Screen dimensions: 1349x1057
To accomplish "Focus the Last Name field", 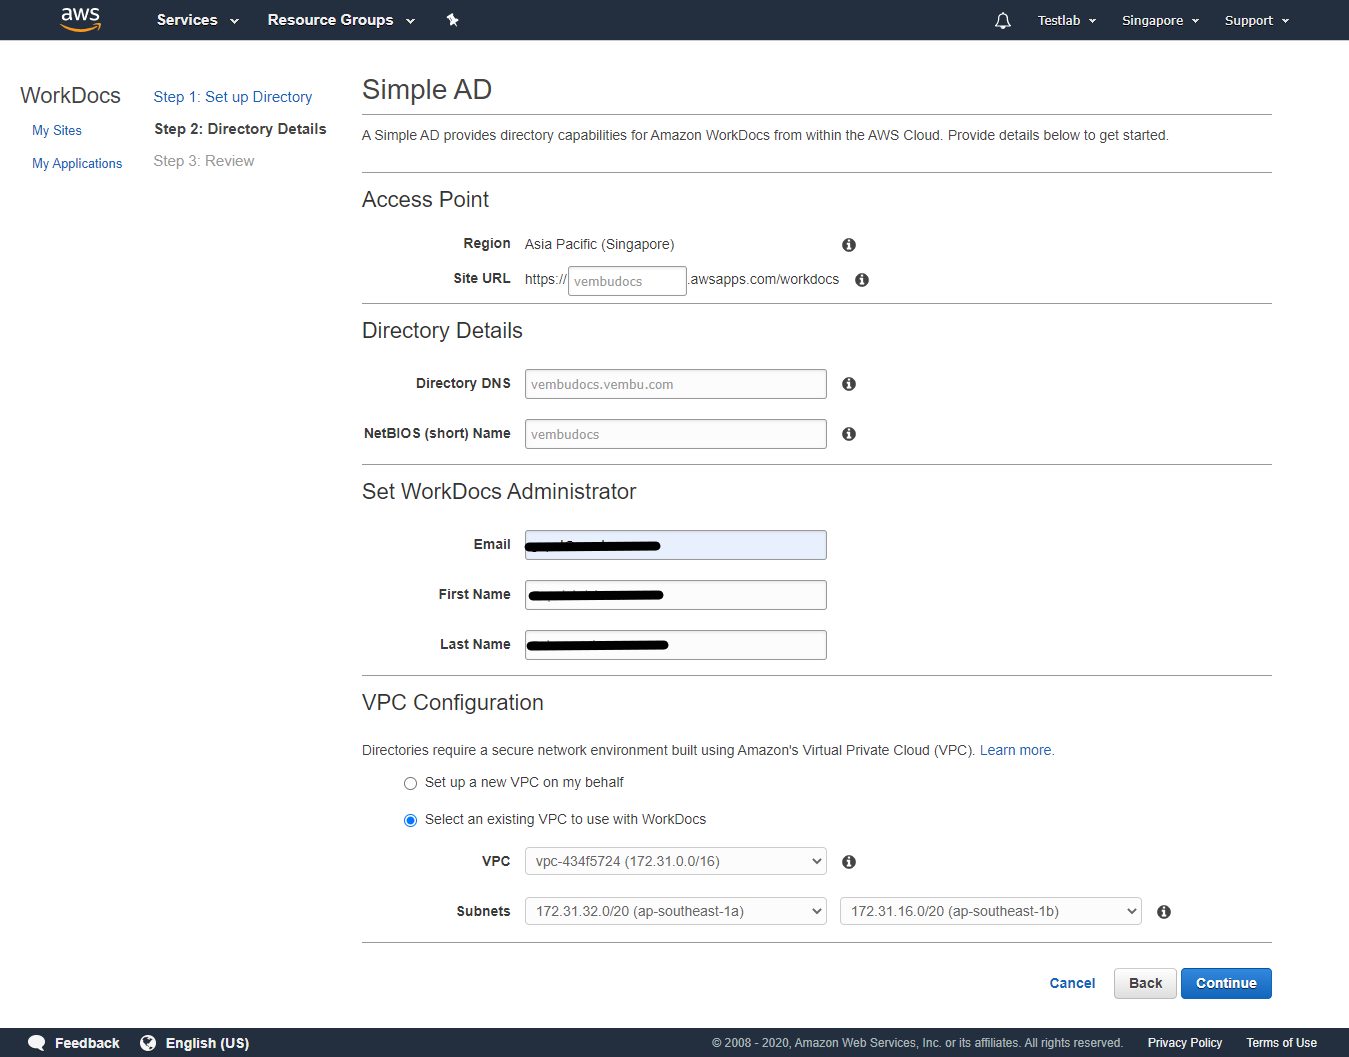I will click(676, 645).
